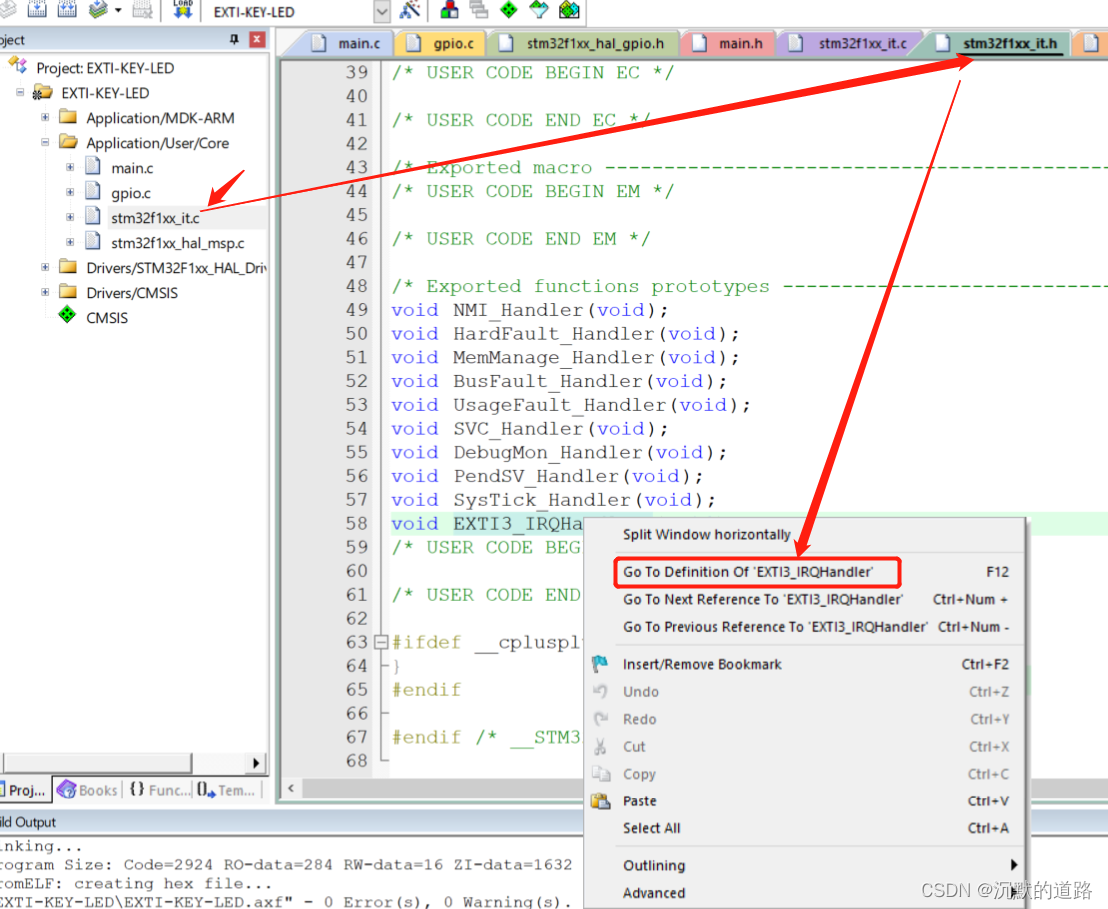1108x909 pixels.
Task: Click the LOAD download-to-flash icon
Action: (183, 10)
